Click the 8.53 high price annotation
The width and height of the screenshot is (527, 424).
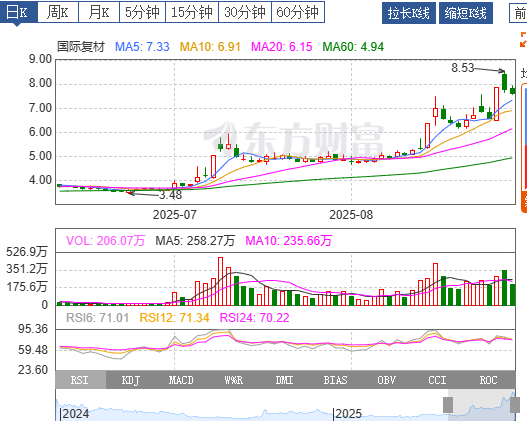[x=462, y=68]
